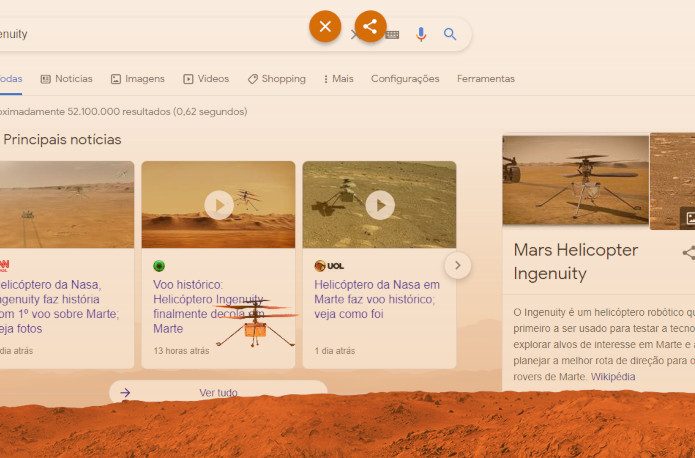Play the Voo histórico video thumbnail
This screenshot has height=458, width=695.
coord(219,205)
